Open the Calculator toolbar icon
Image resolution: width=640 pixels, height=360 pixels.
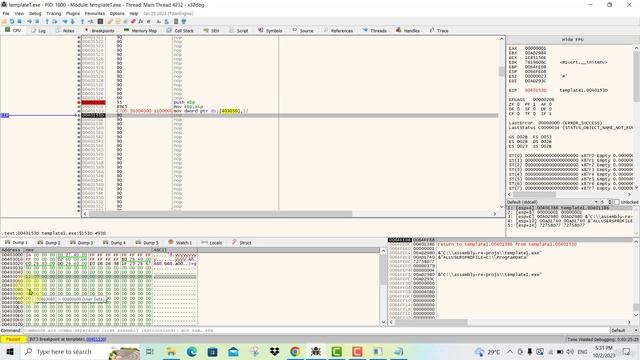coord(176,21)
